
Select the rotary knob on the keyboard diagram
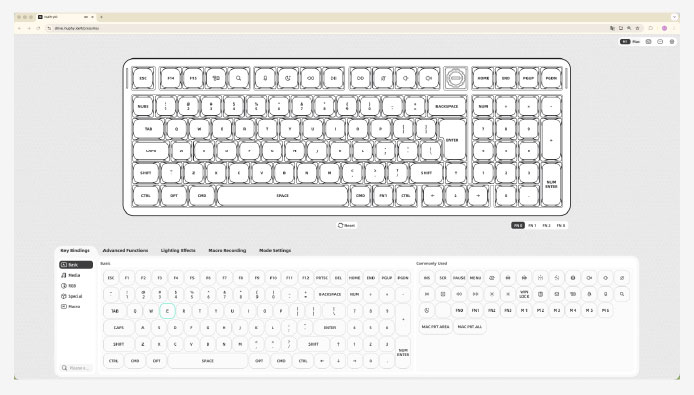pos(455,78)
